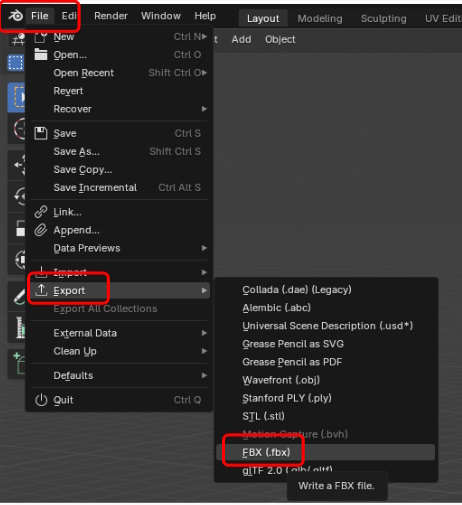Image resolution: width=462 pixels, height=505 pixels.
Task: Click the Ctrl S shortcut label
Action: click(x=188, y=133)
